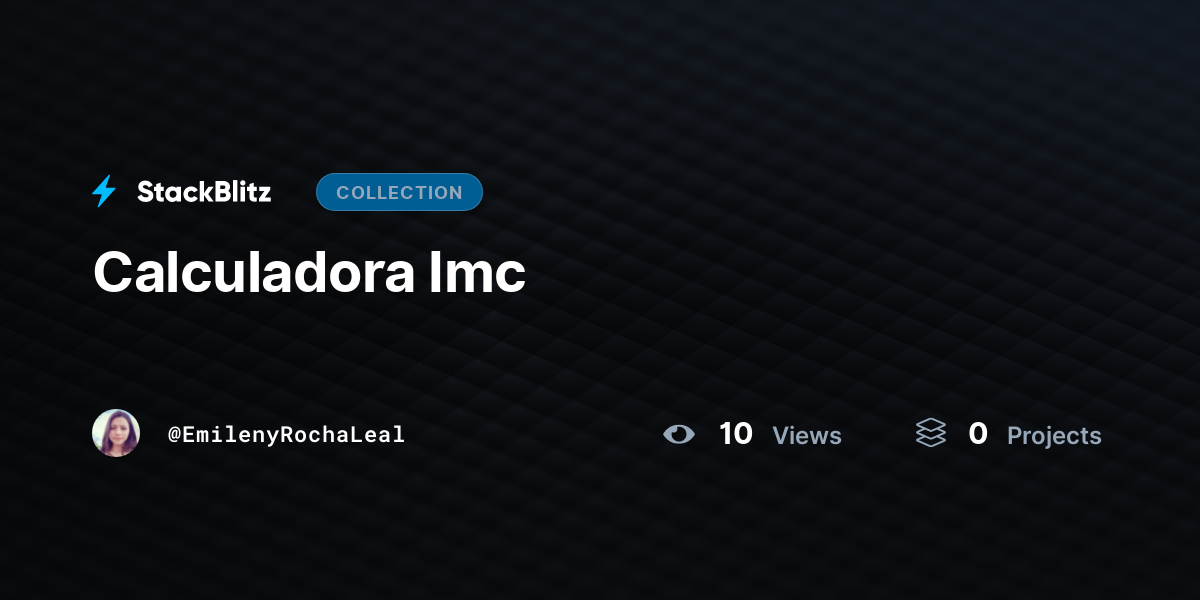Click the view count number 10
The width and height of the screenshot is (1200, 600).
(736, 434)
